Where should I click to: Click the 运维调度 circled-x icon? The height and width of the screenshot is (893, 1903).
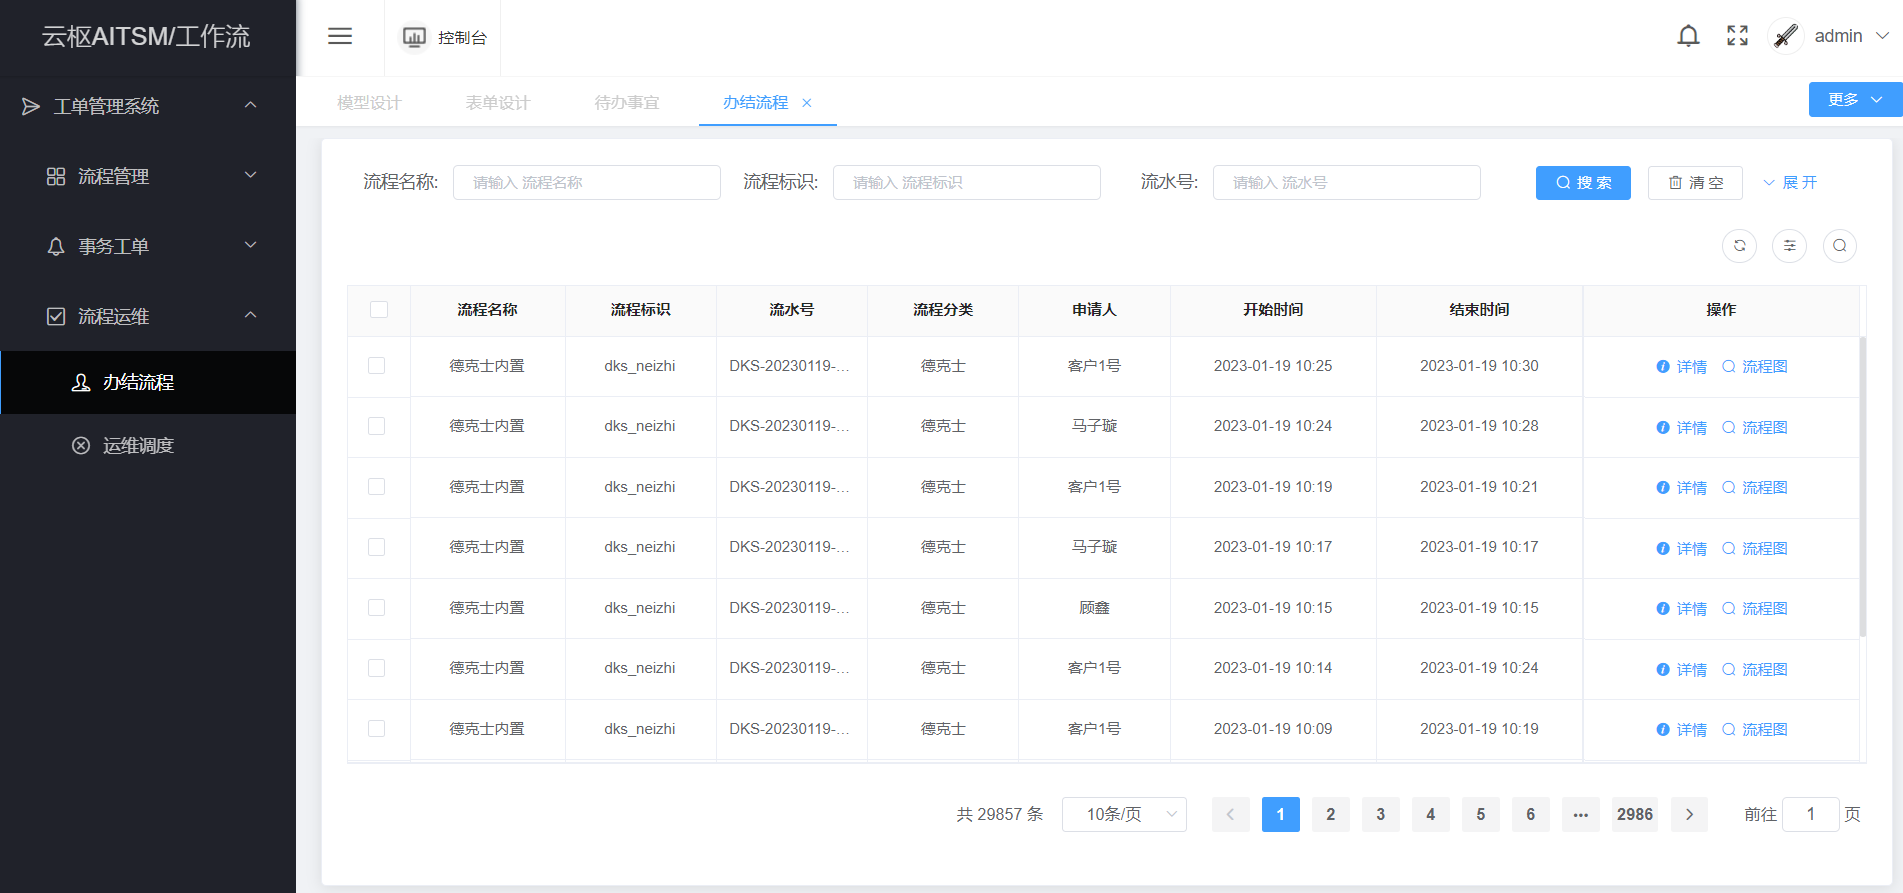point(81,445)
